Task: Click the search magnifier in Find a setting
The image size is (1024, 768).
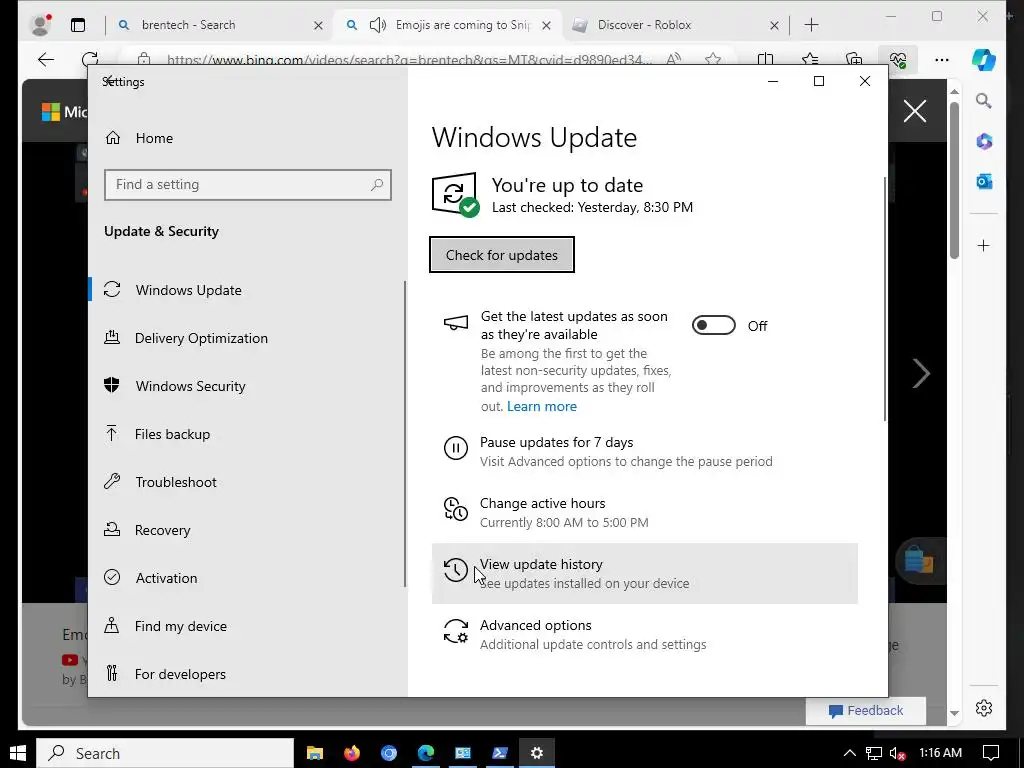Action: pos(377,185)
